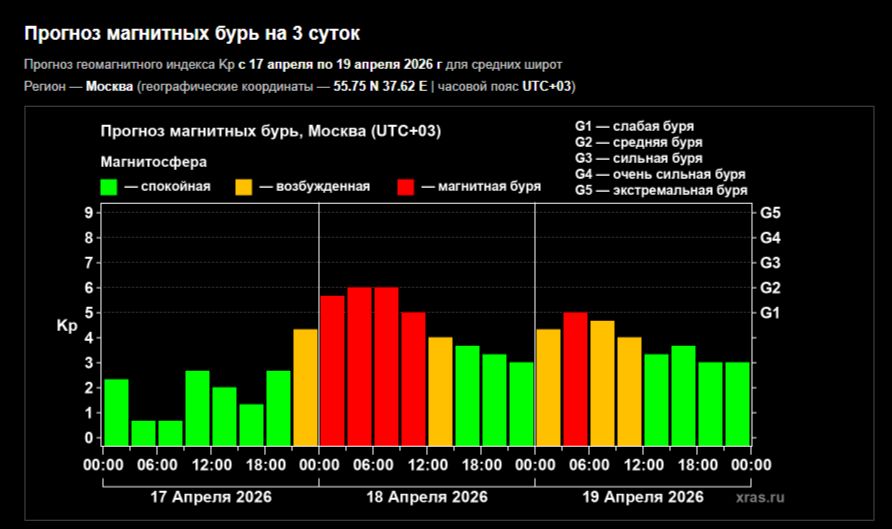Click the green 'спокойная' legend swatch
Image resolution: width=892 pixels, height=529 pixels.
[x=109, y=187]
